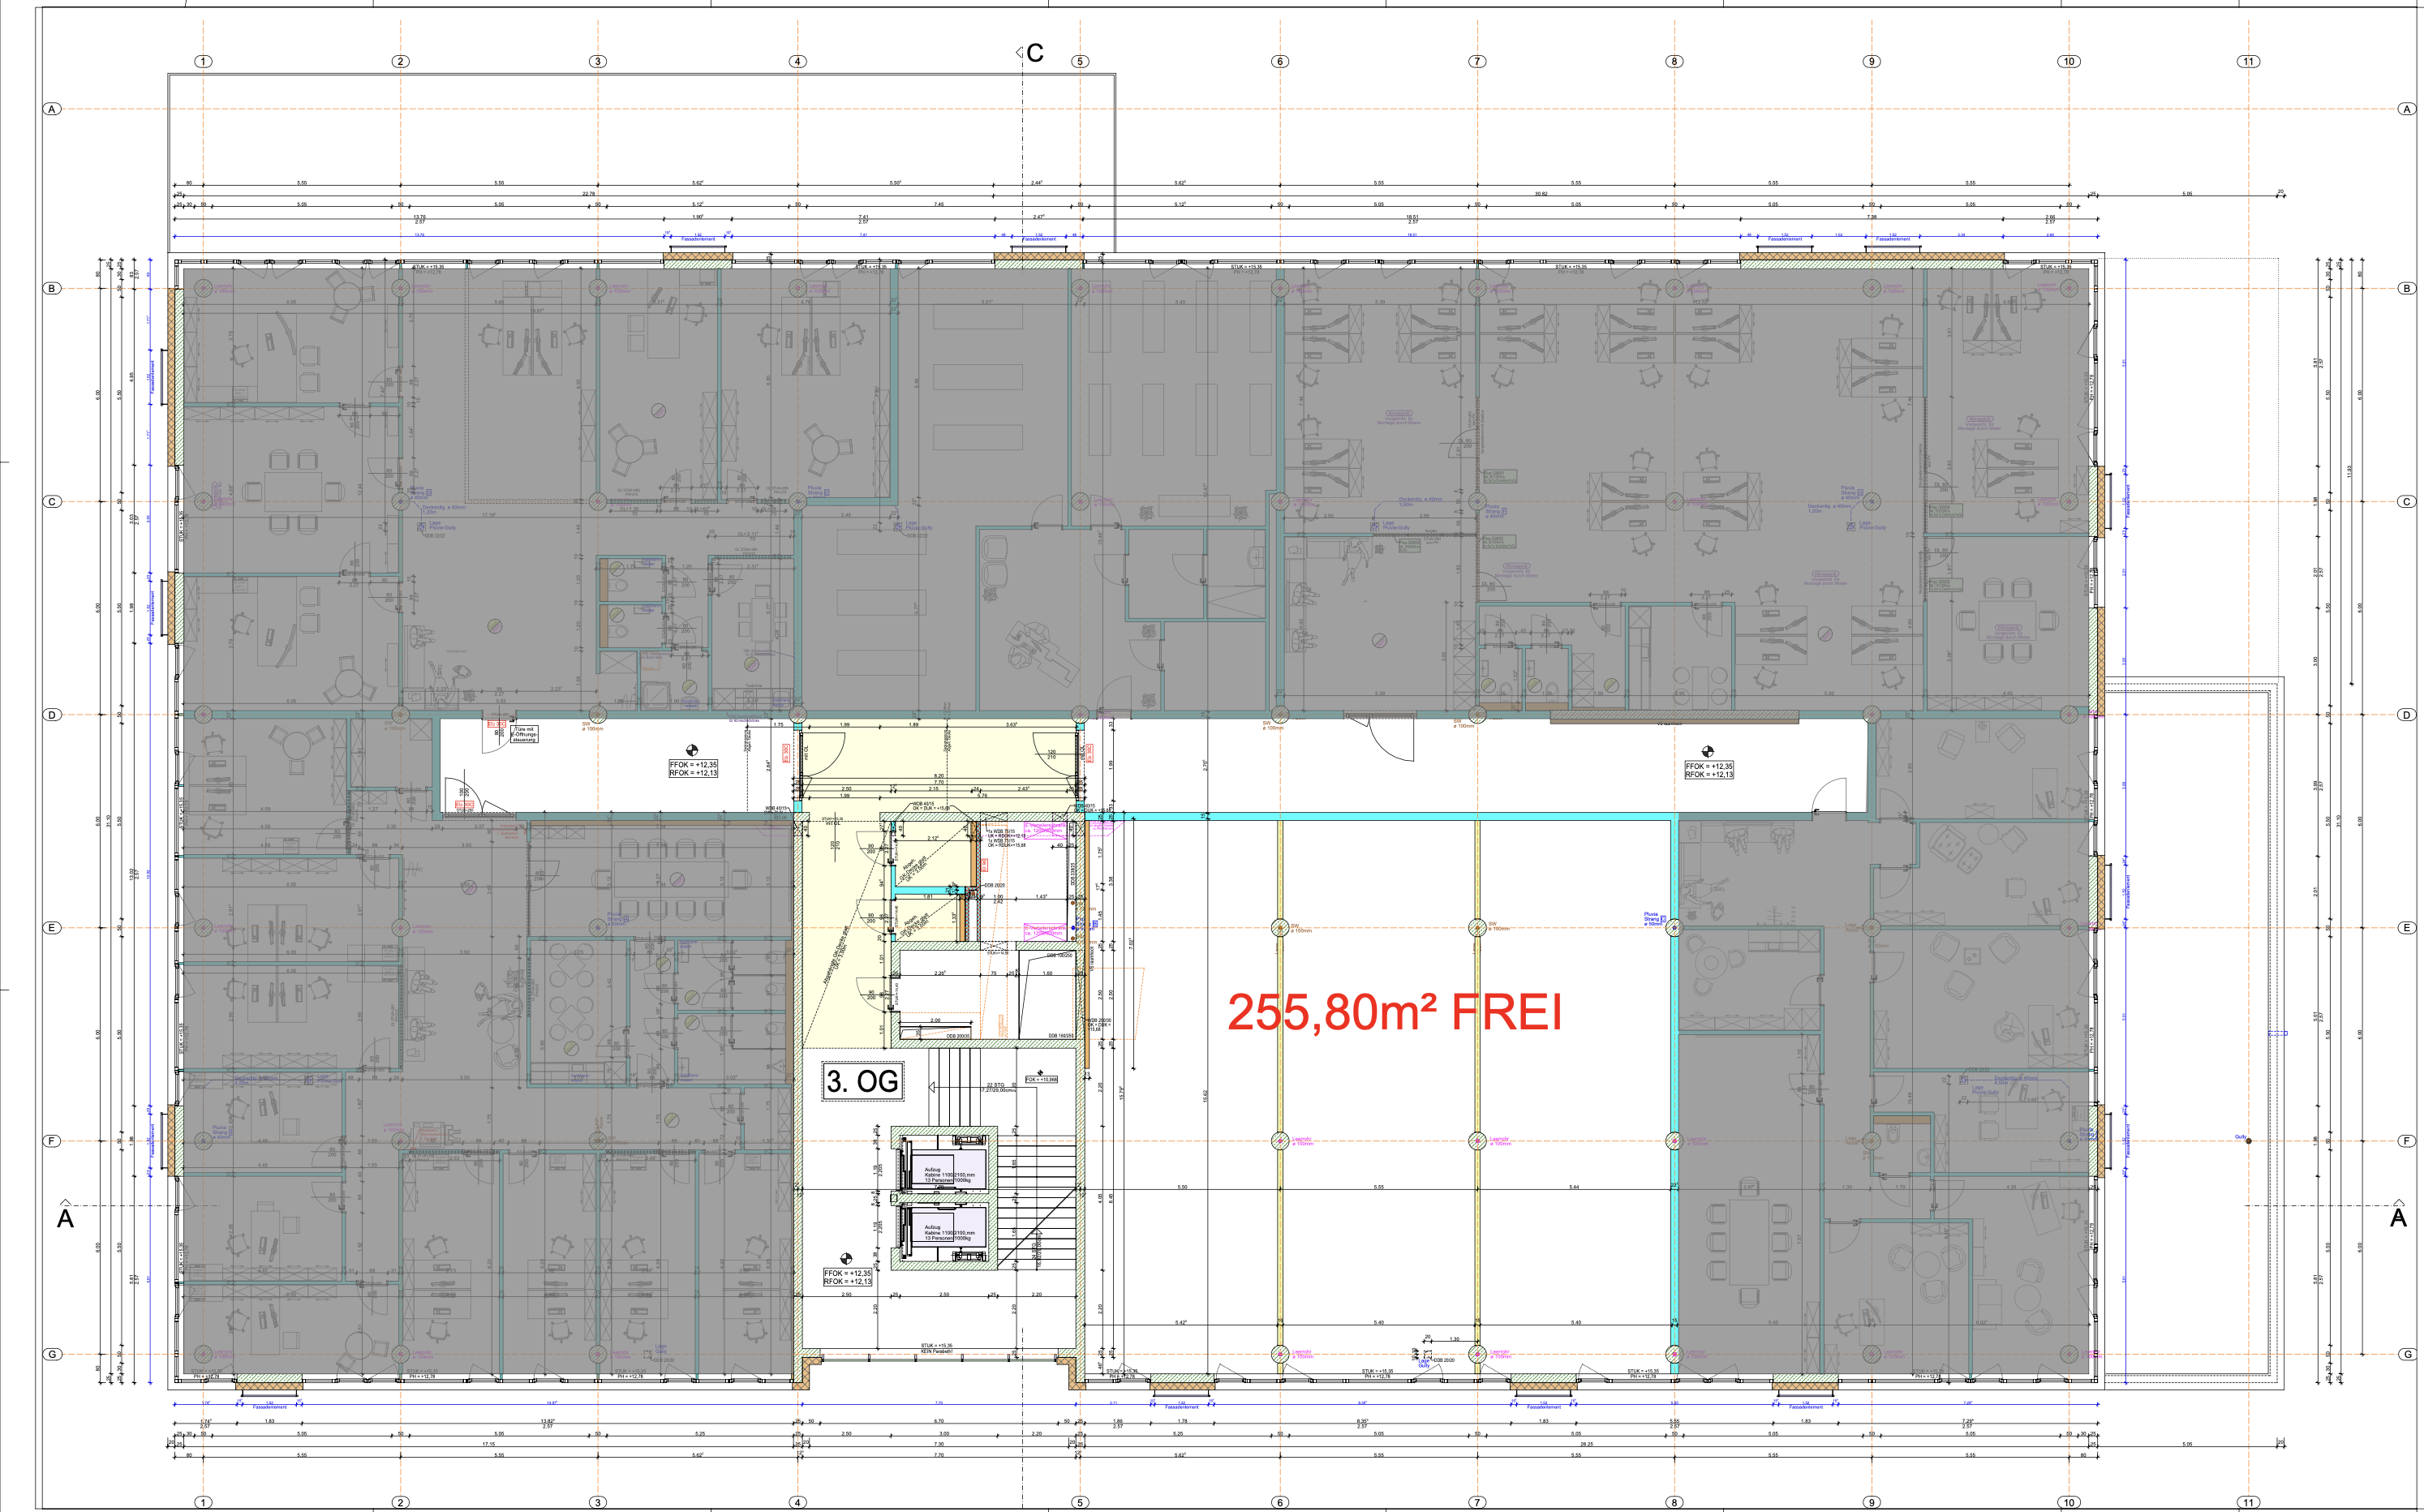The image size is (2424, 1512).
Task: Click grid bubble 11 in the bottom axis row
Action: [x=2248, y=1502]
